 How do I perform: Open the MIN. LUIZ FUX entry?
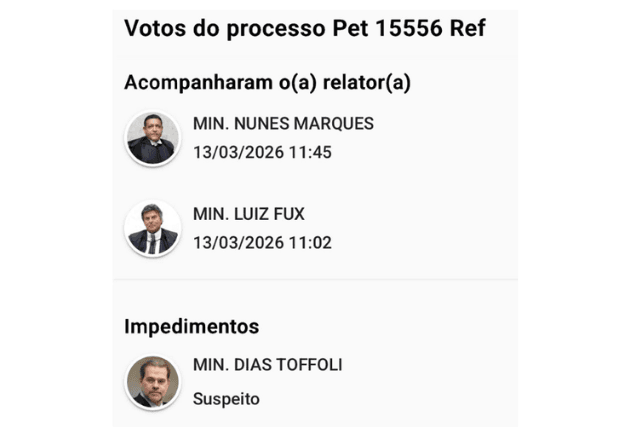[248, 214]
